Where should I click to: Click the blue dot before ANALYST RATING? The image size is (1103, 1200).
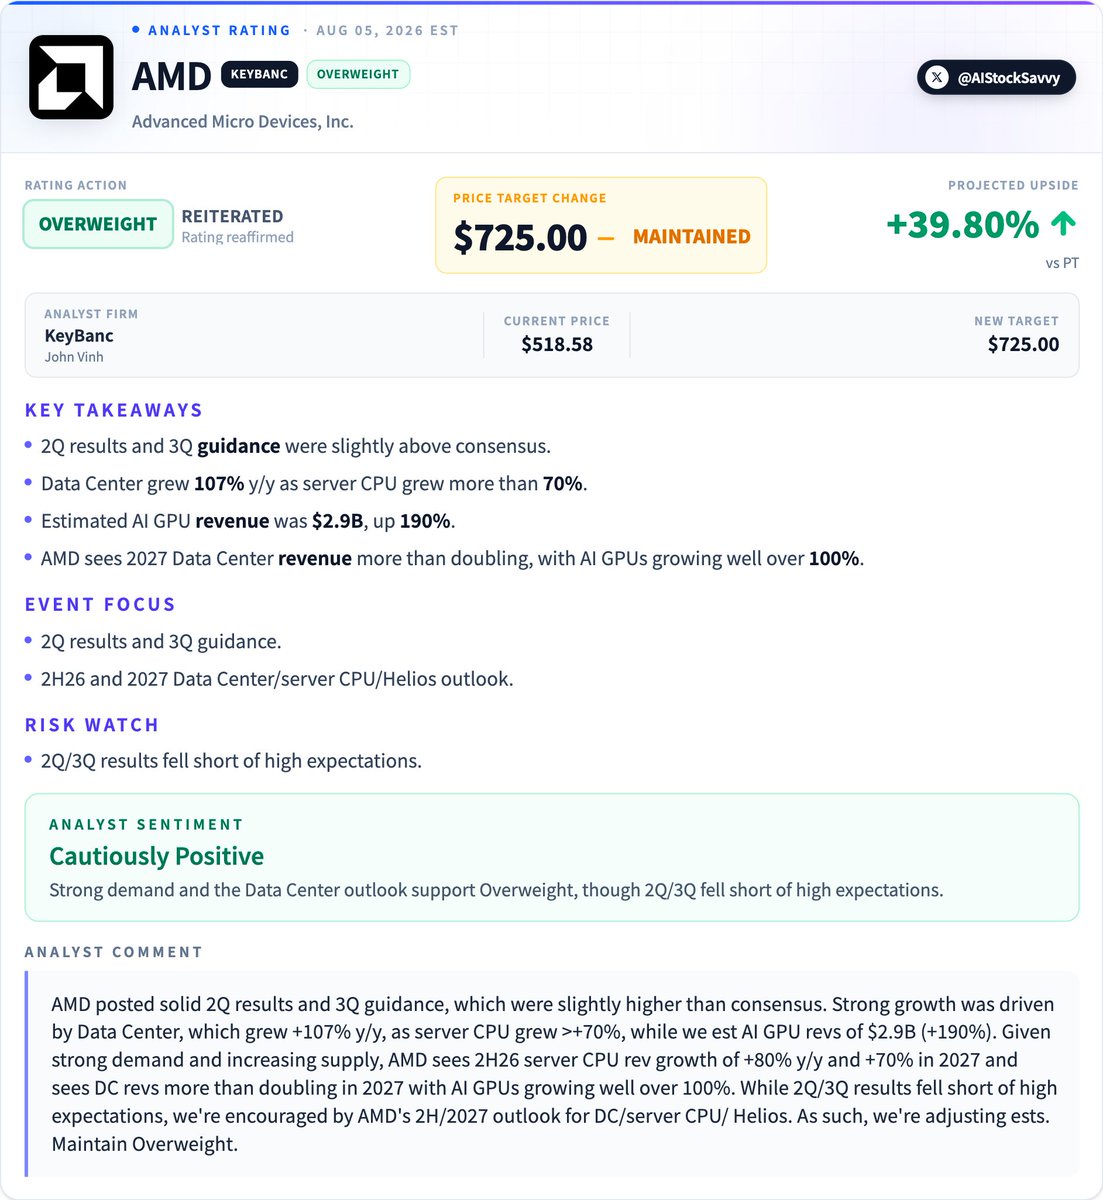click(x=136, y=30)
